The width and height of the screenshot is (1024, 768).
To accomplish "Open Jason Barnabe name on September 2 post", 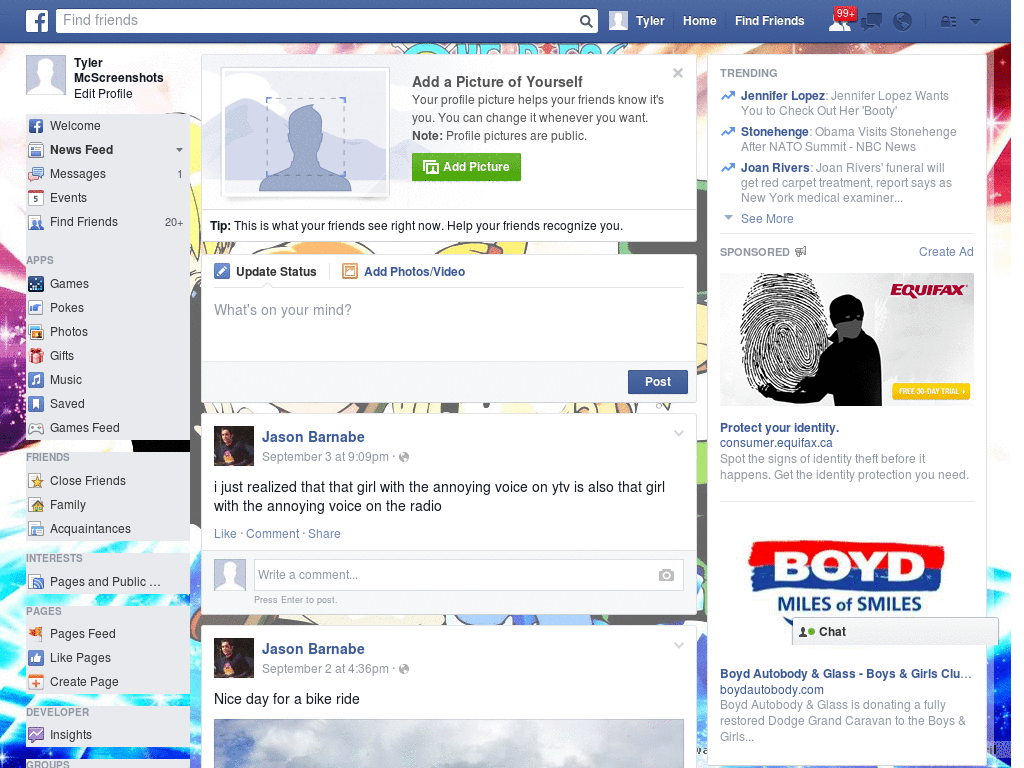I will pos(313,649).
